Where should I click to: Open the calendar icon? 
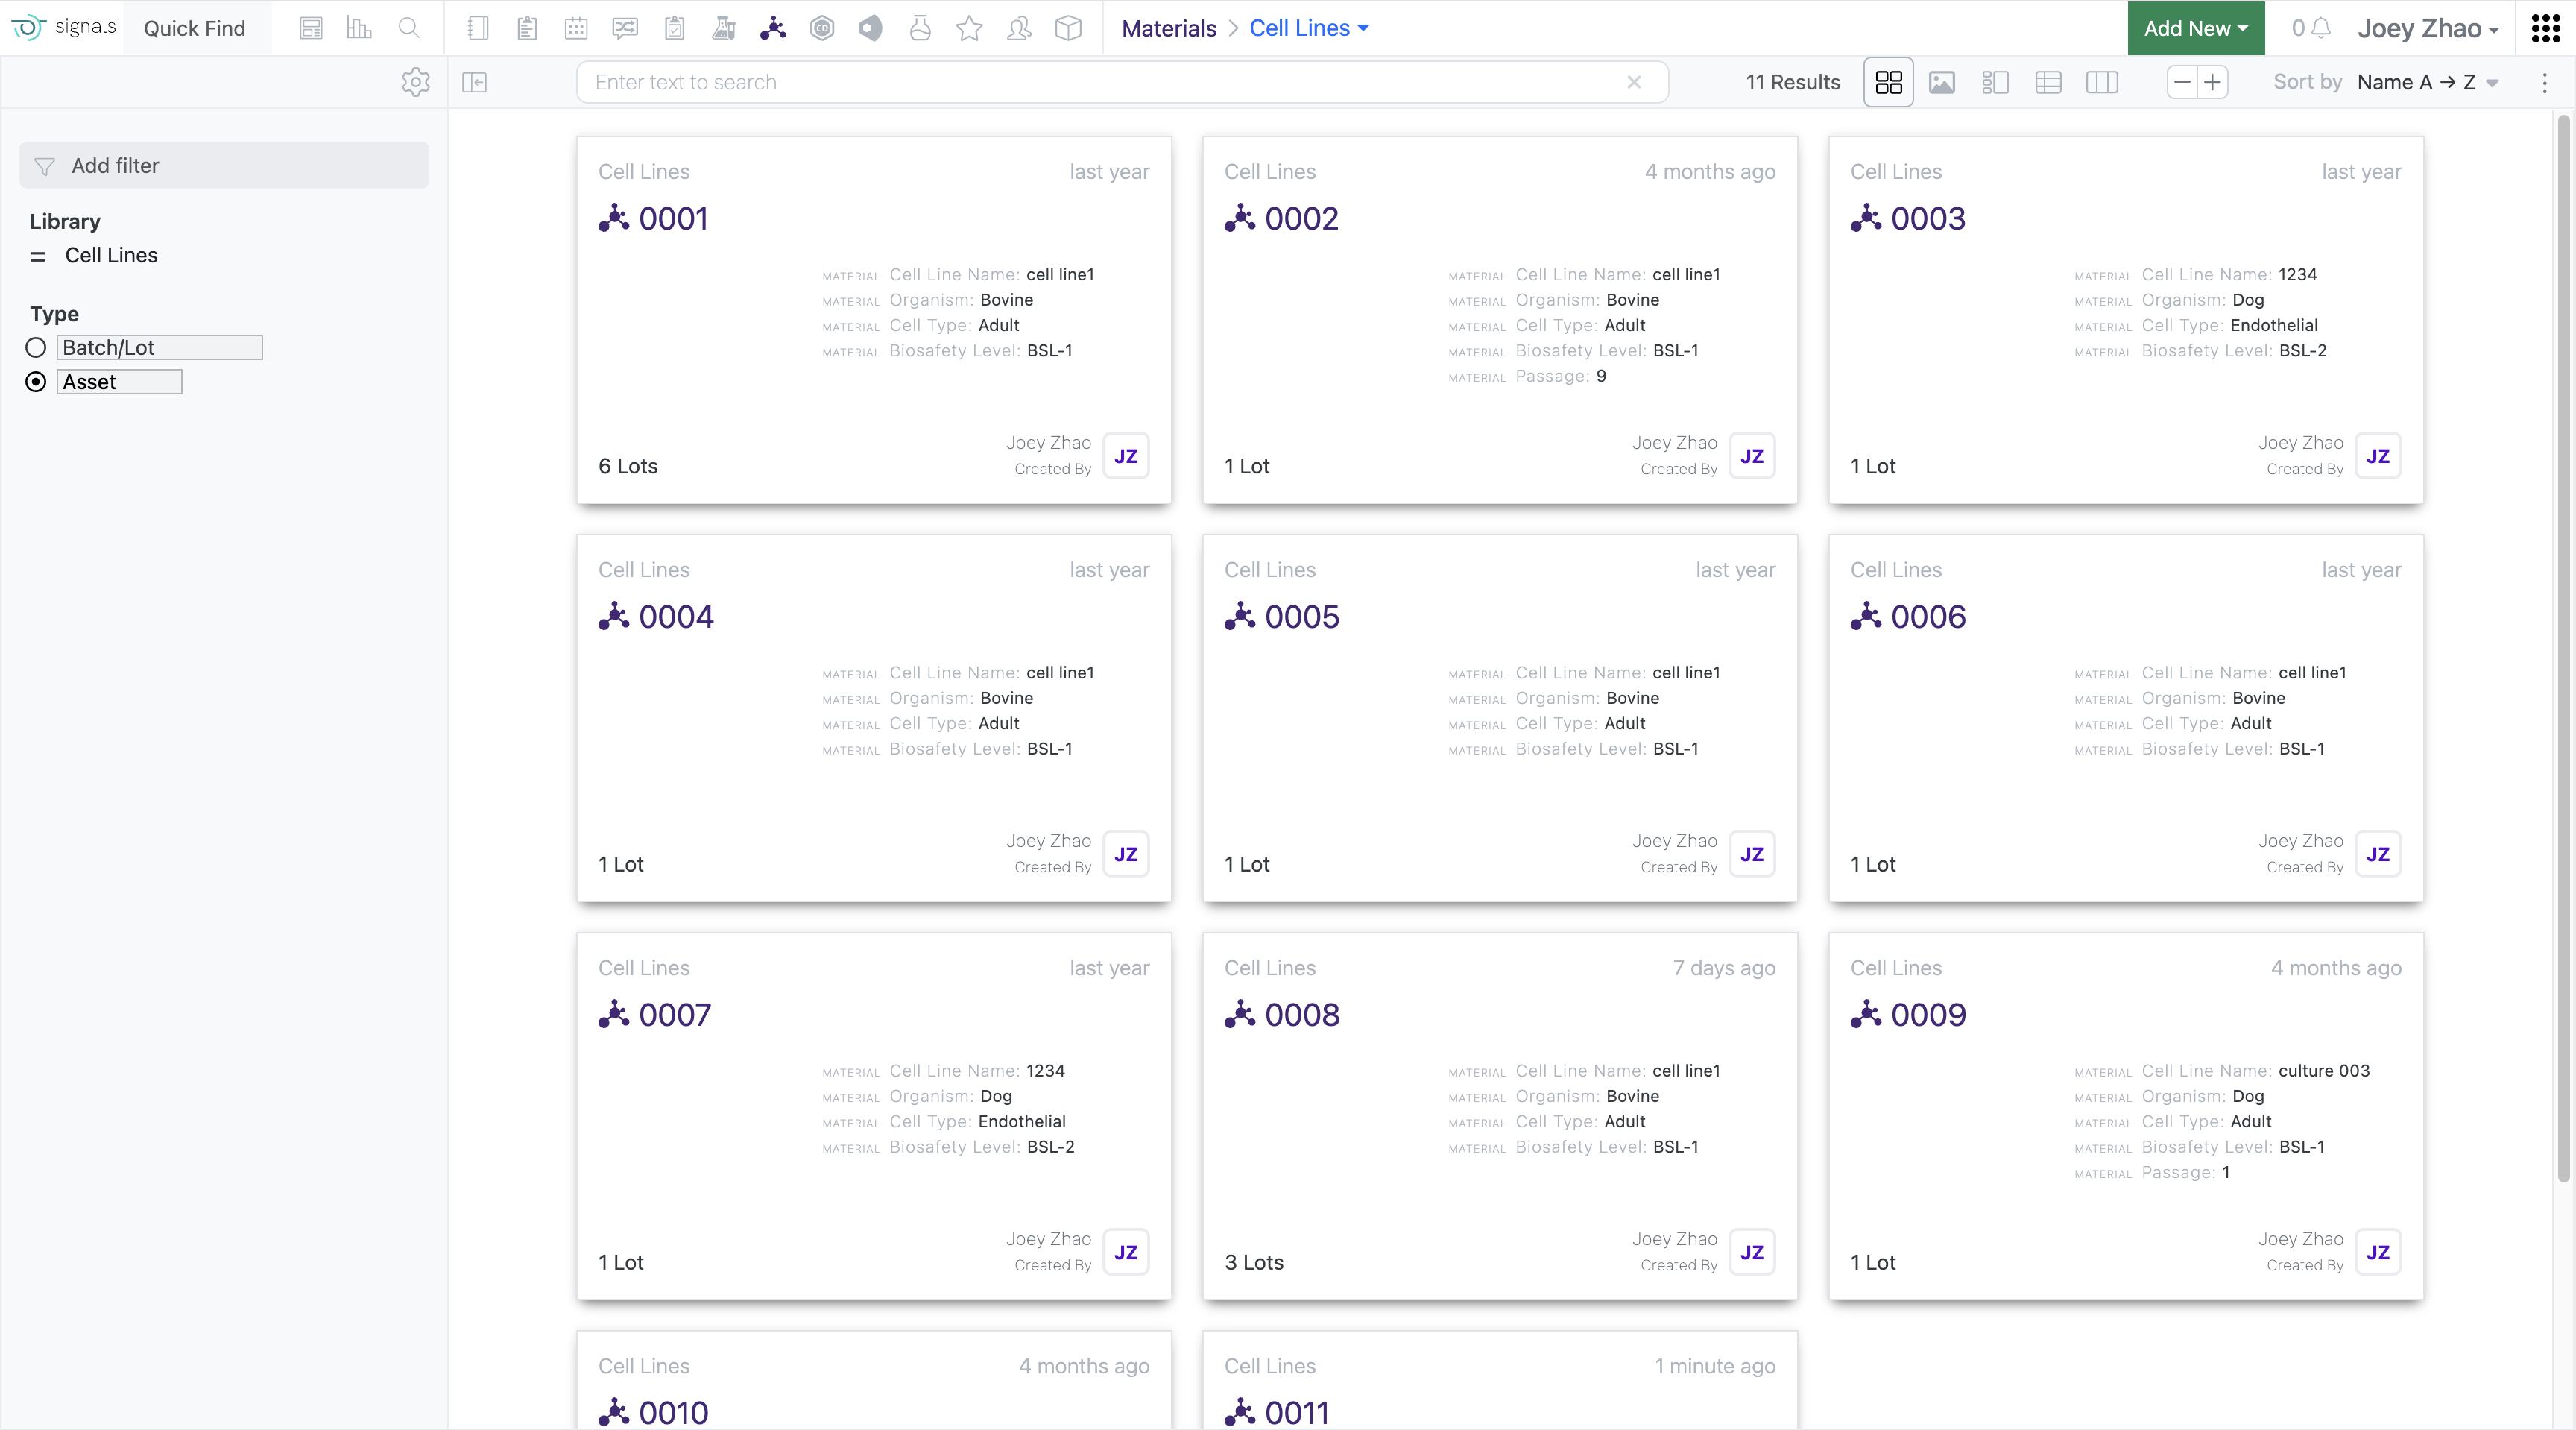(576, 28)
